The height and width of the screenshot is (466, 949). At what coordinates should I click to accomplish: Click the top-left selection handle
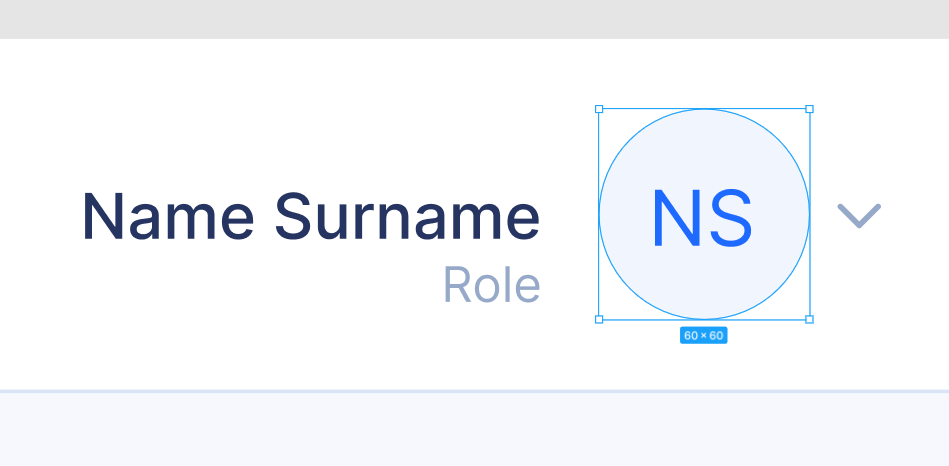point(599,109)
